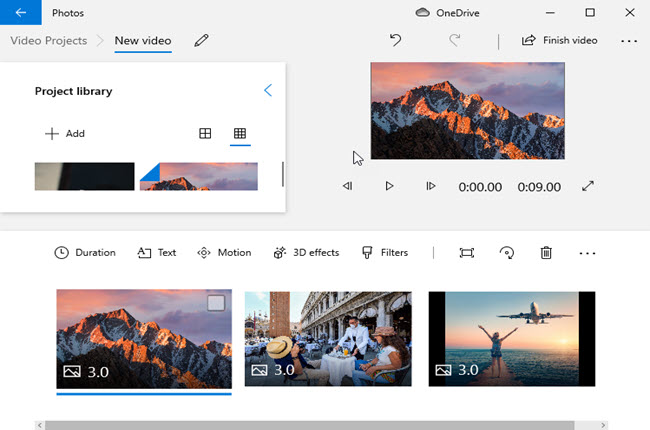Screen dimensions: 650x430
Task: Click the redo arrow icon
Action: [455, 41]
